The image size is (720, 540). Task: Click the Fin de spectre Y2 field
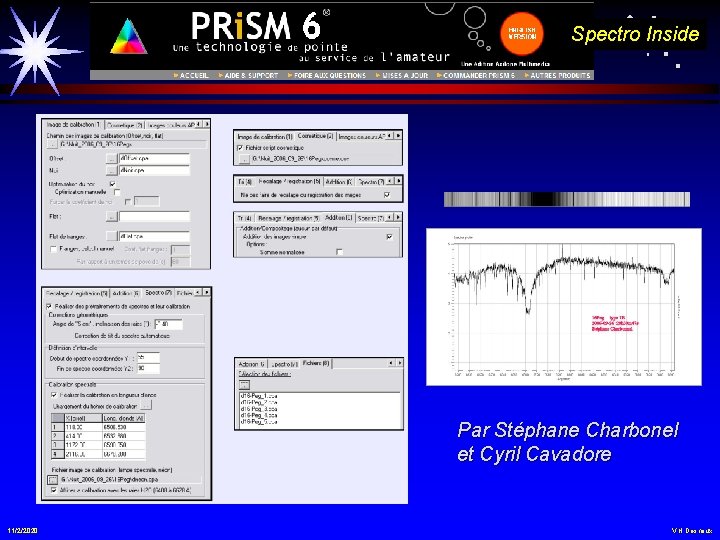coord(148,368)
